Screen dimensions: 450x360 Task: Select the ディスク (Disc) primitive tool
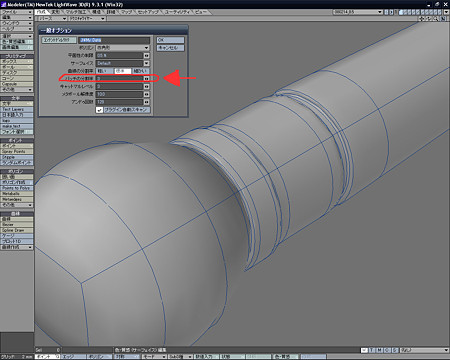pos(17,73)
